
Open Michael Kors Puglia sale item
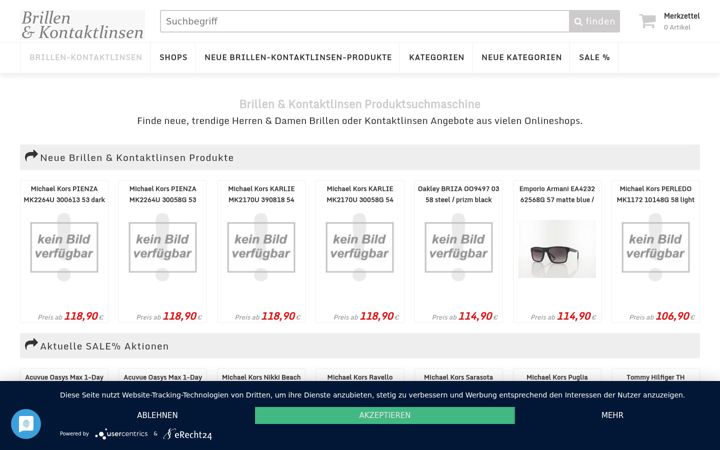557,377
